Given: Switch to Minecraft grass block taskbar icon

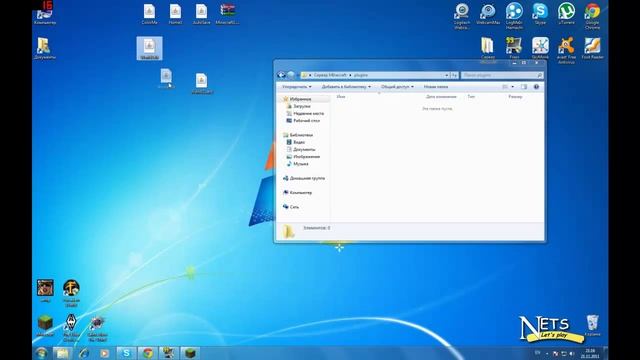Looking at the screenshot, I should [190, 353].
